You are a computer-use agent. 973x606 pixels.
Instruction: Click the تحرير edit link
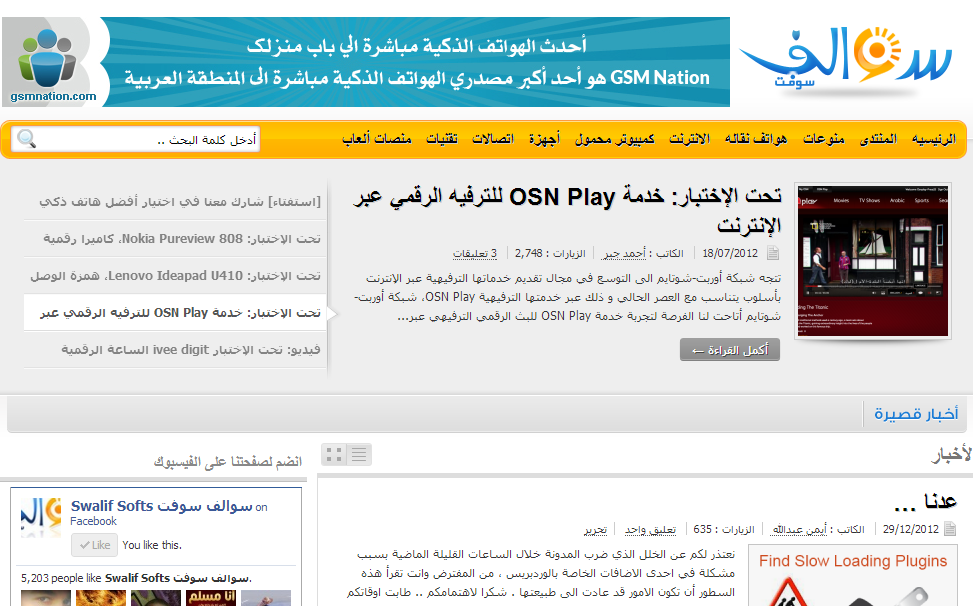[x=596, y=530]
